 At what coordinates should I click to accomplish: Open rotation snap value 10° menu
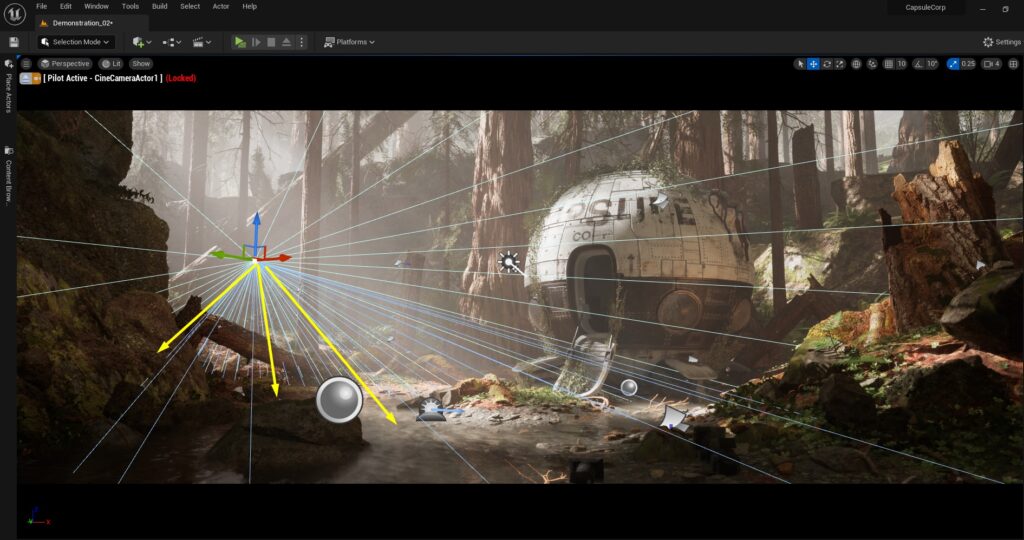pyautogui.click(x=932, y=64)
